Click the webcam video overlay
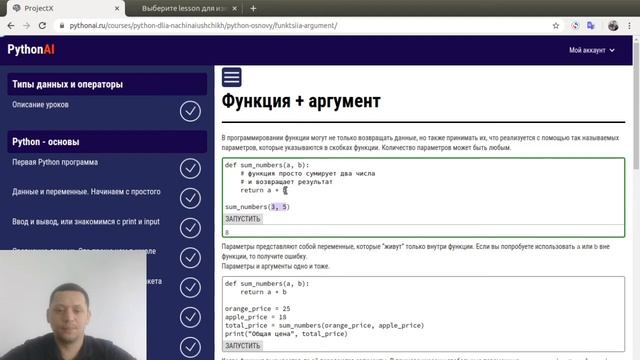Screen dimensions: 640x360 (73, 305)
